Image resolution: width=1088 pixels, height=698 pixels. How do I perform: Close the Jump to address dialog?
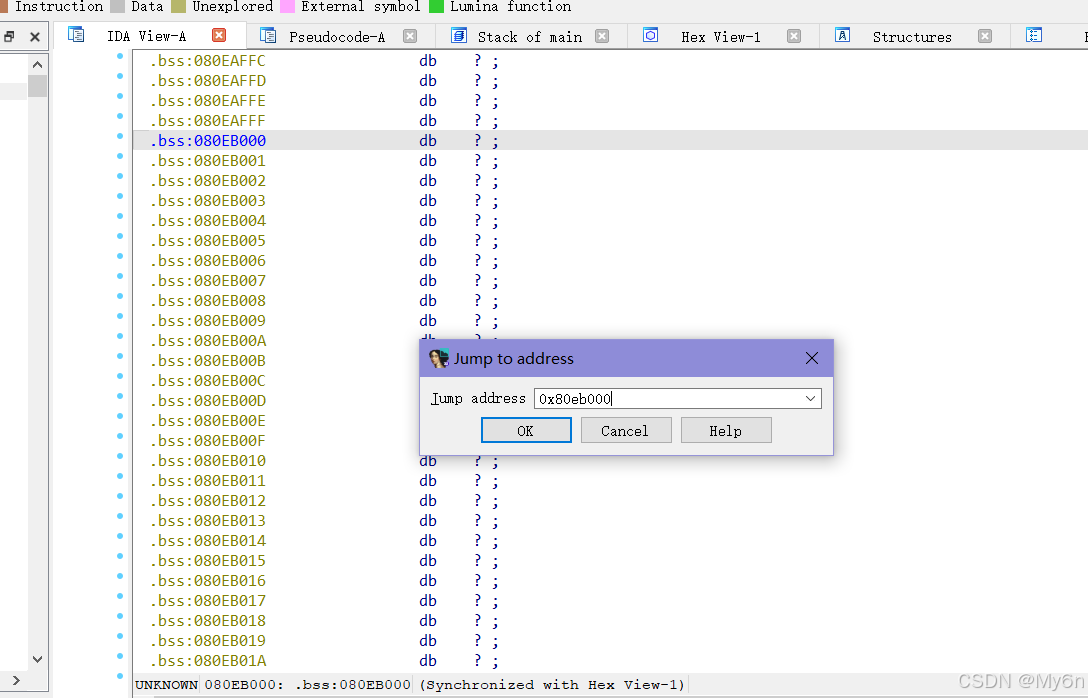click(812, 358)
